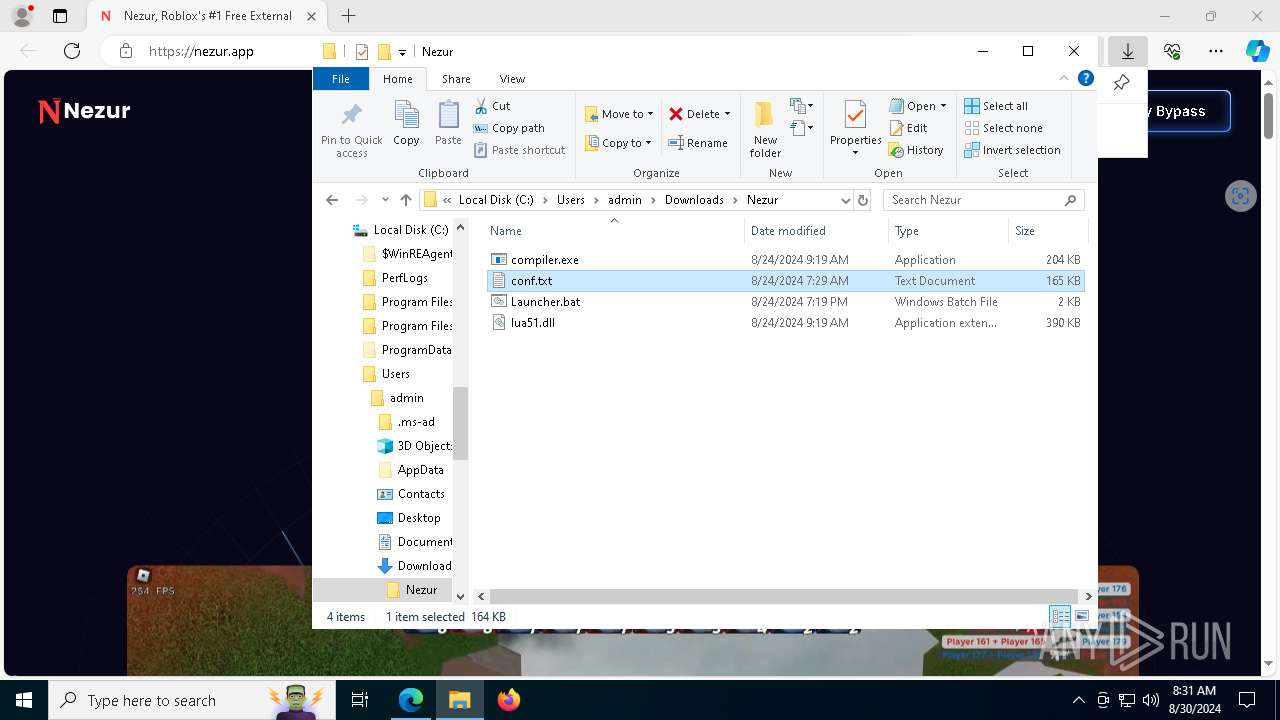Click Select none in ribbon
This screenshot has width=1280, height=720.
click(x=1003, y=128)
